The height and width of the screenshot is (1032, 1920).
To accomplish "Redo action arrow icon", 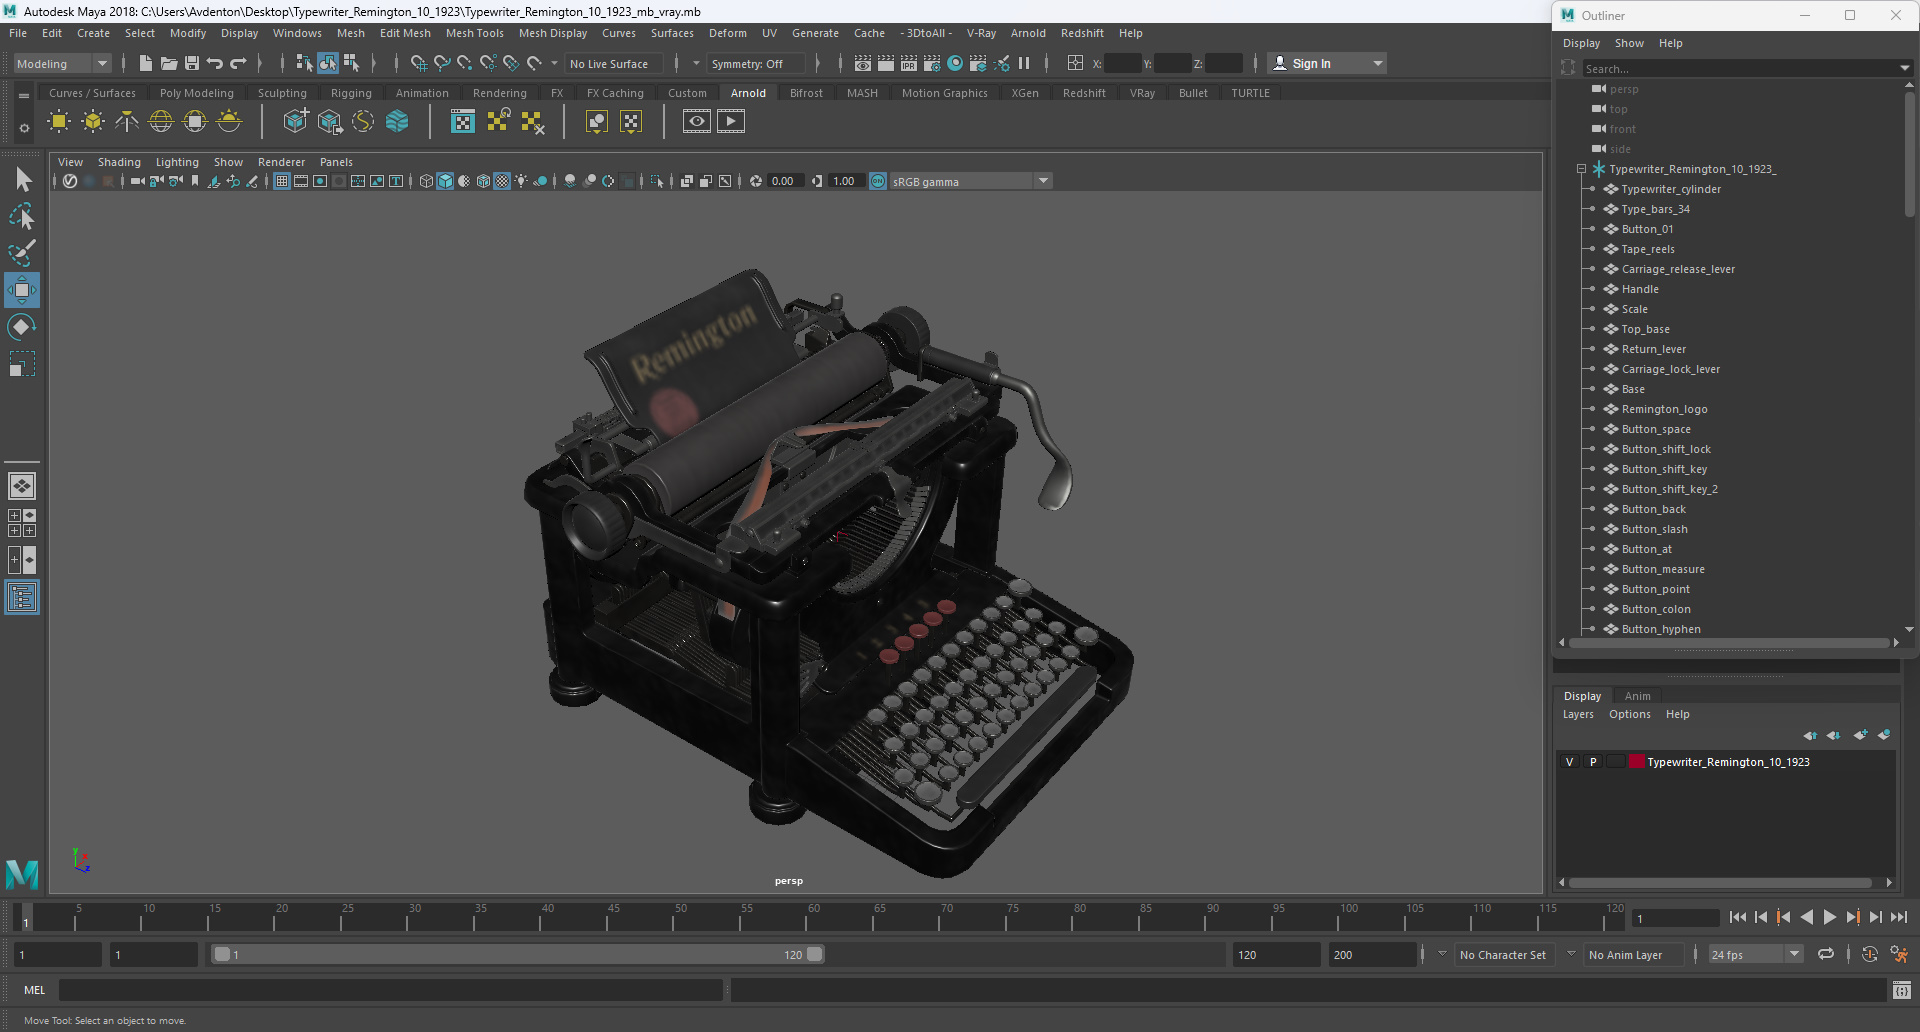I will pyautogui.click(x=238, y=63).
